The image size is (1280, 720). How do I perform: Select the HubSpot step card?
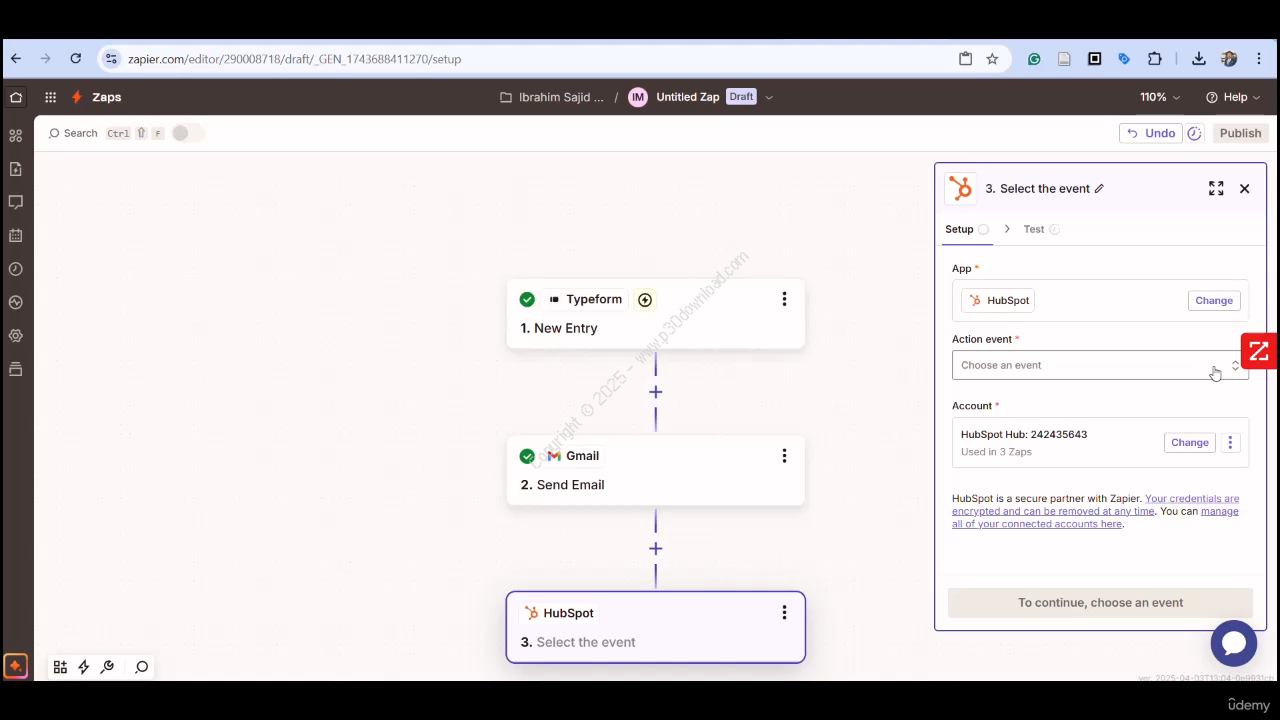[656, 627]
